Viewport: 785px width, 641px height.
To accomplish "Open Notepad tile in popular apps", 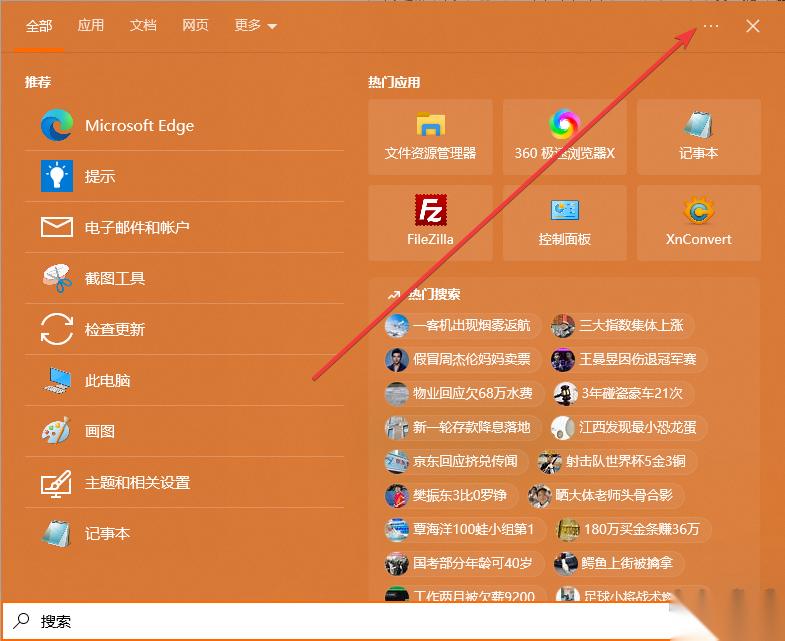I will [x=699, y=137].
